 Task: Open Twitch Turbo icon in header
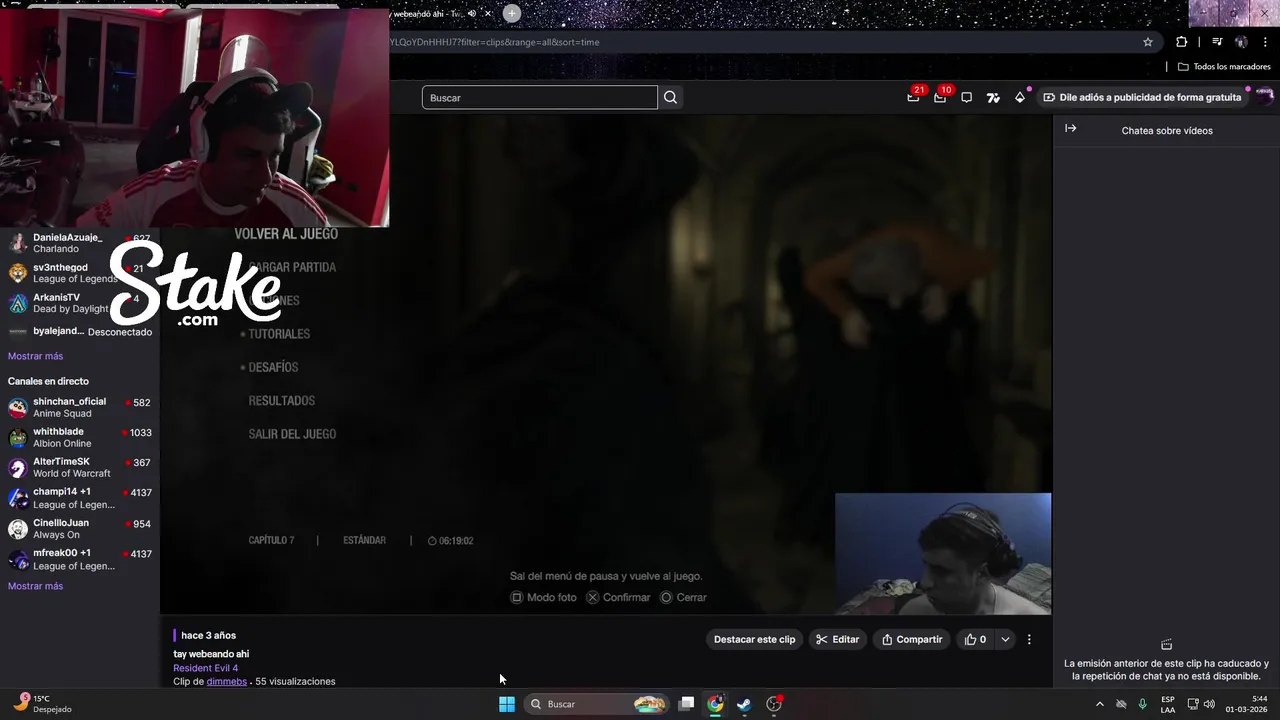(993, 97)
